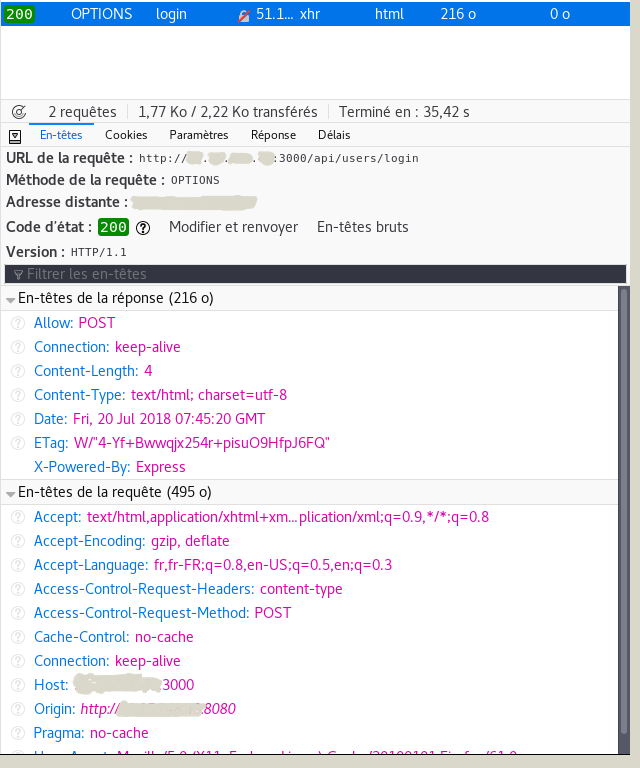Click Modifier et renvoyer button
Viewport: 640px width, 768px height.
233,227
